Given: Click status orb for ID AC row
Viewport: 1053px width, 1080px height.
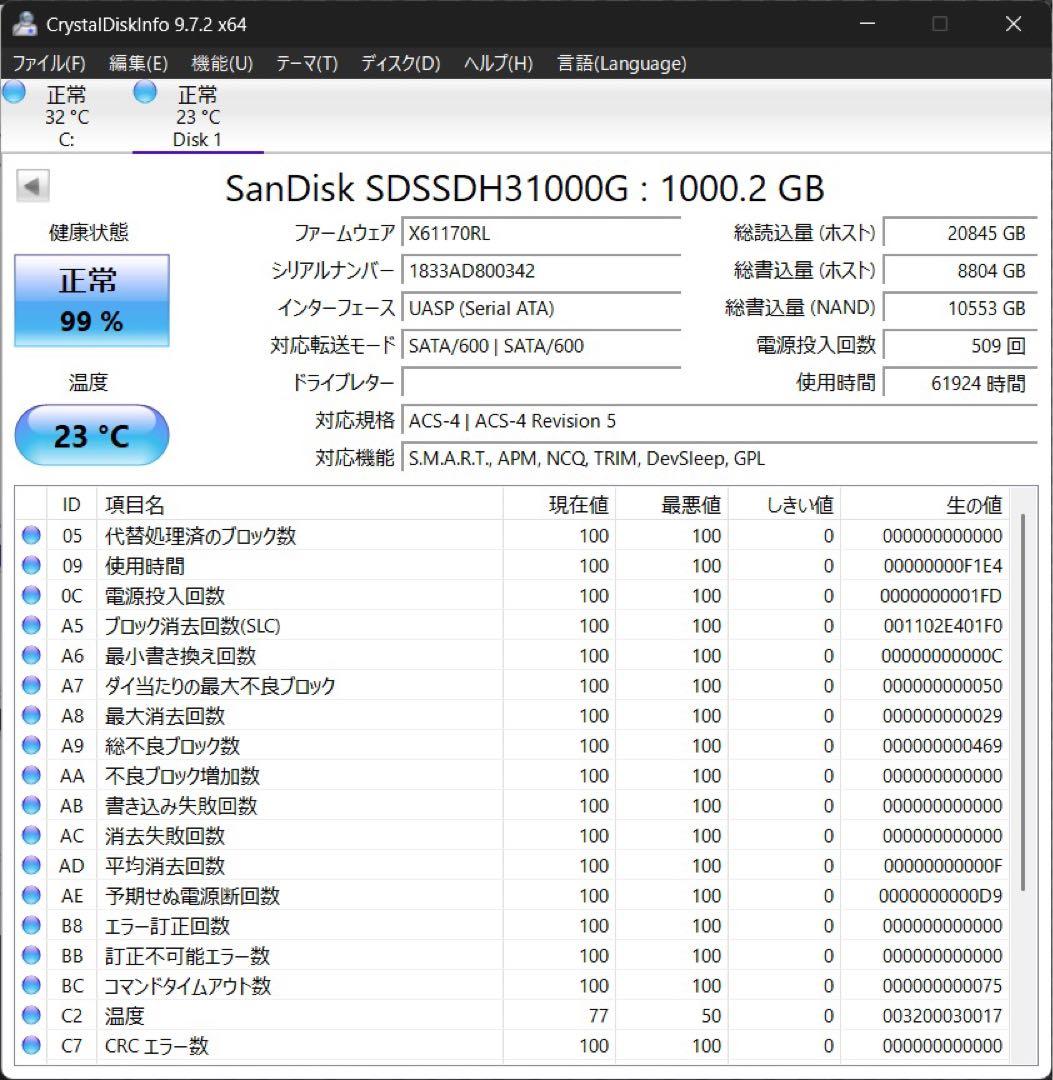Looking at the screenshot, I should (31, 835).
